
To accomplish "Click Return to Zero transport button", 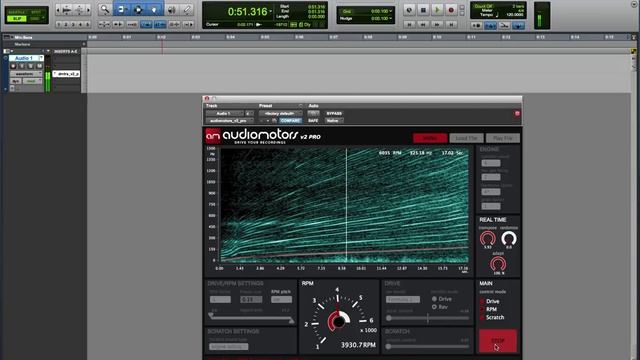I will click(409, 25).
